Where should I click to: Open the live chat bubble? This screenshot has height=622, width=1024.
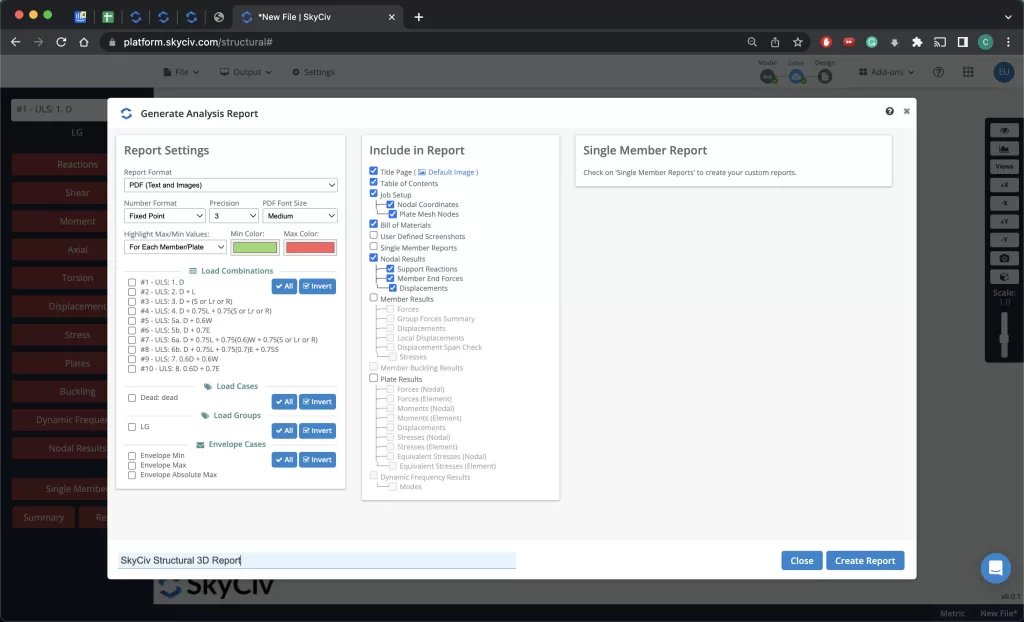coord(995,568)
